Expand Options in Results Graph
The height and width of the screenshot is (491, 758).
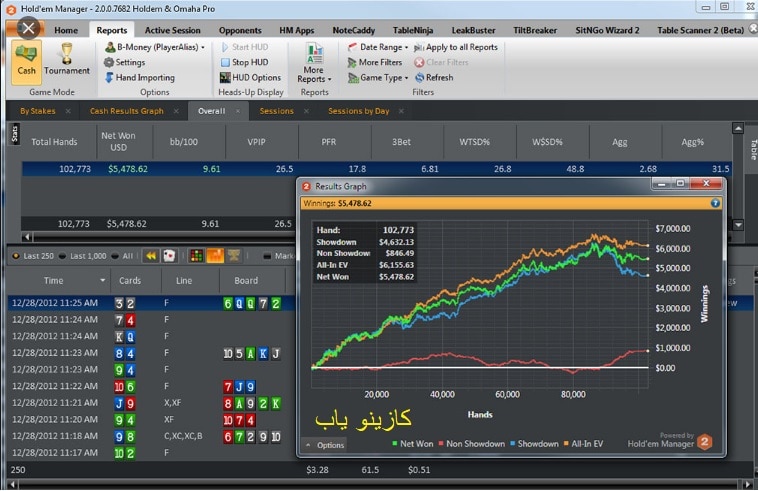325,445
